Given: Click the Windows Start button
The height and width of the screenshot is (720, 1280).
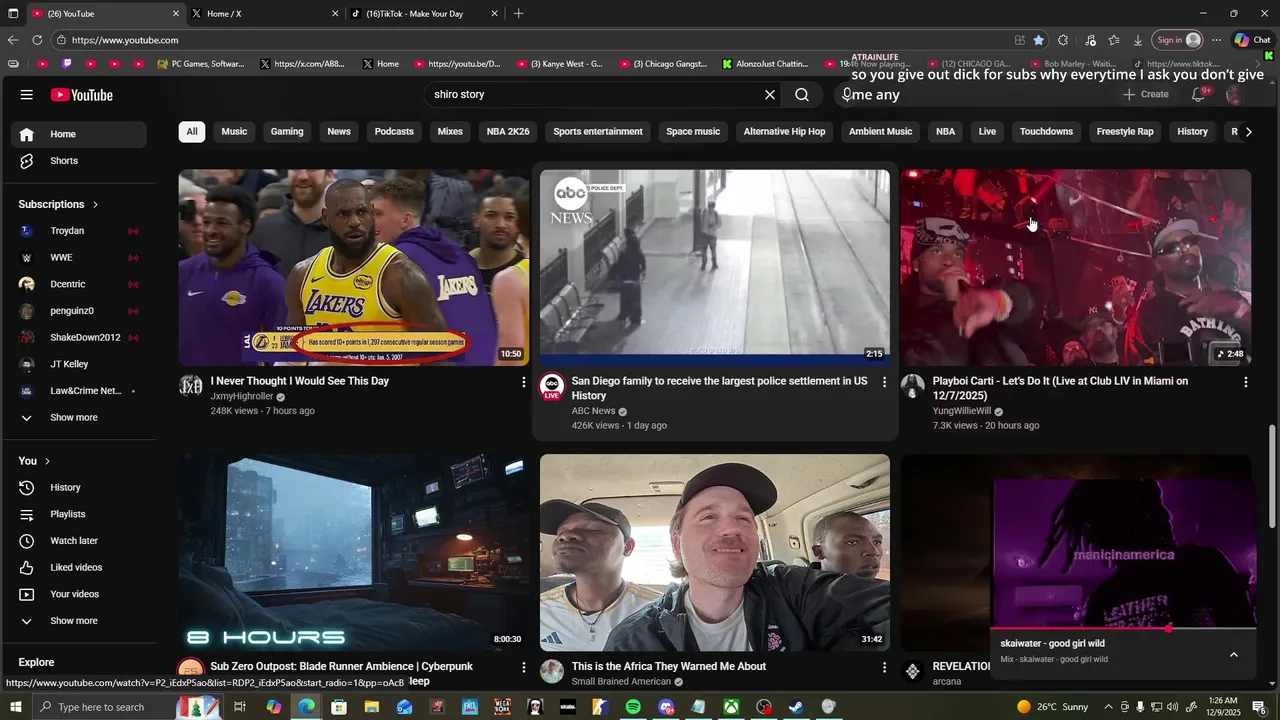Looking at the screenshot, I should coord(16,707).
